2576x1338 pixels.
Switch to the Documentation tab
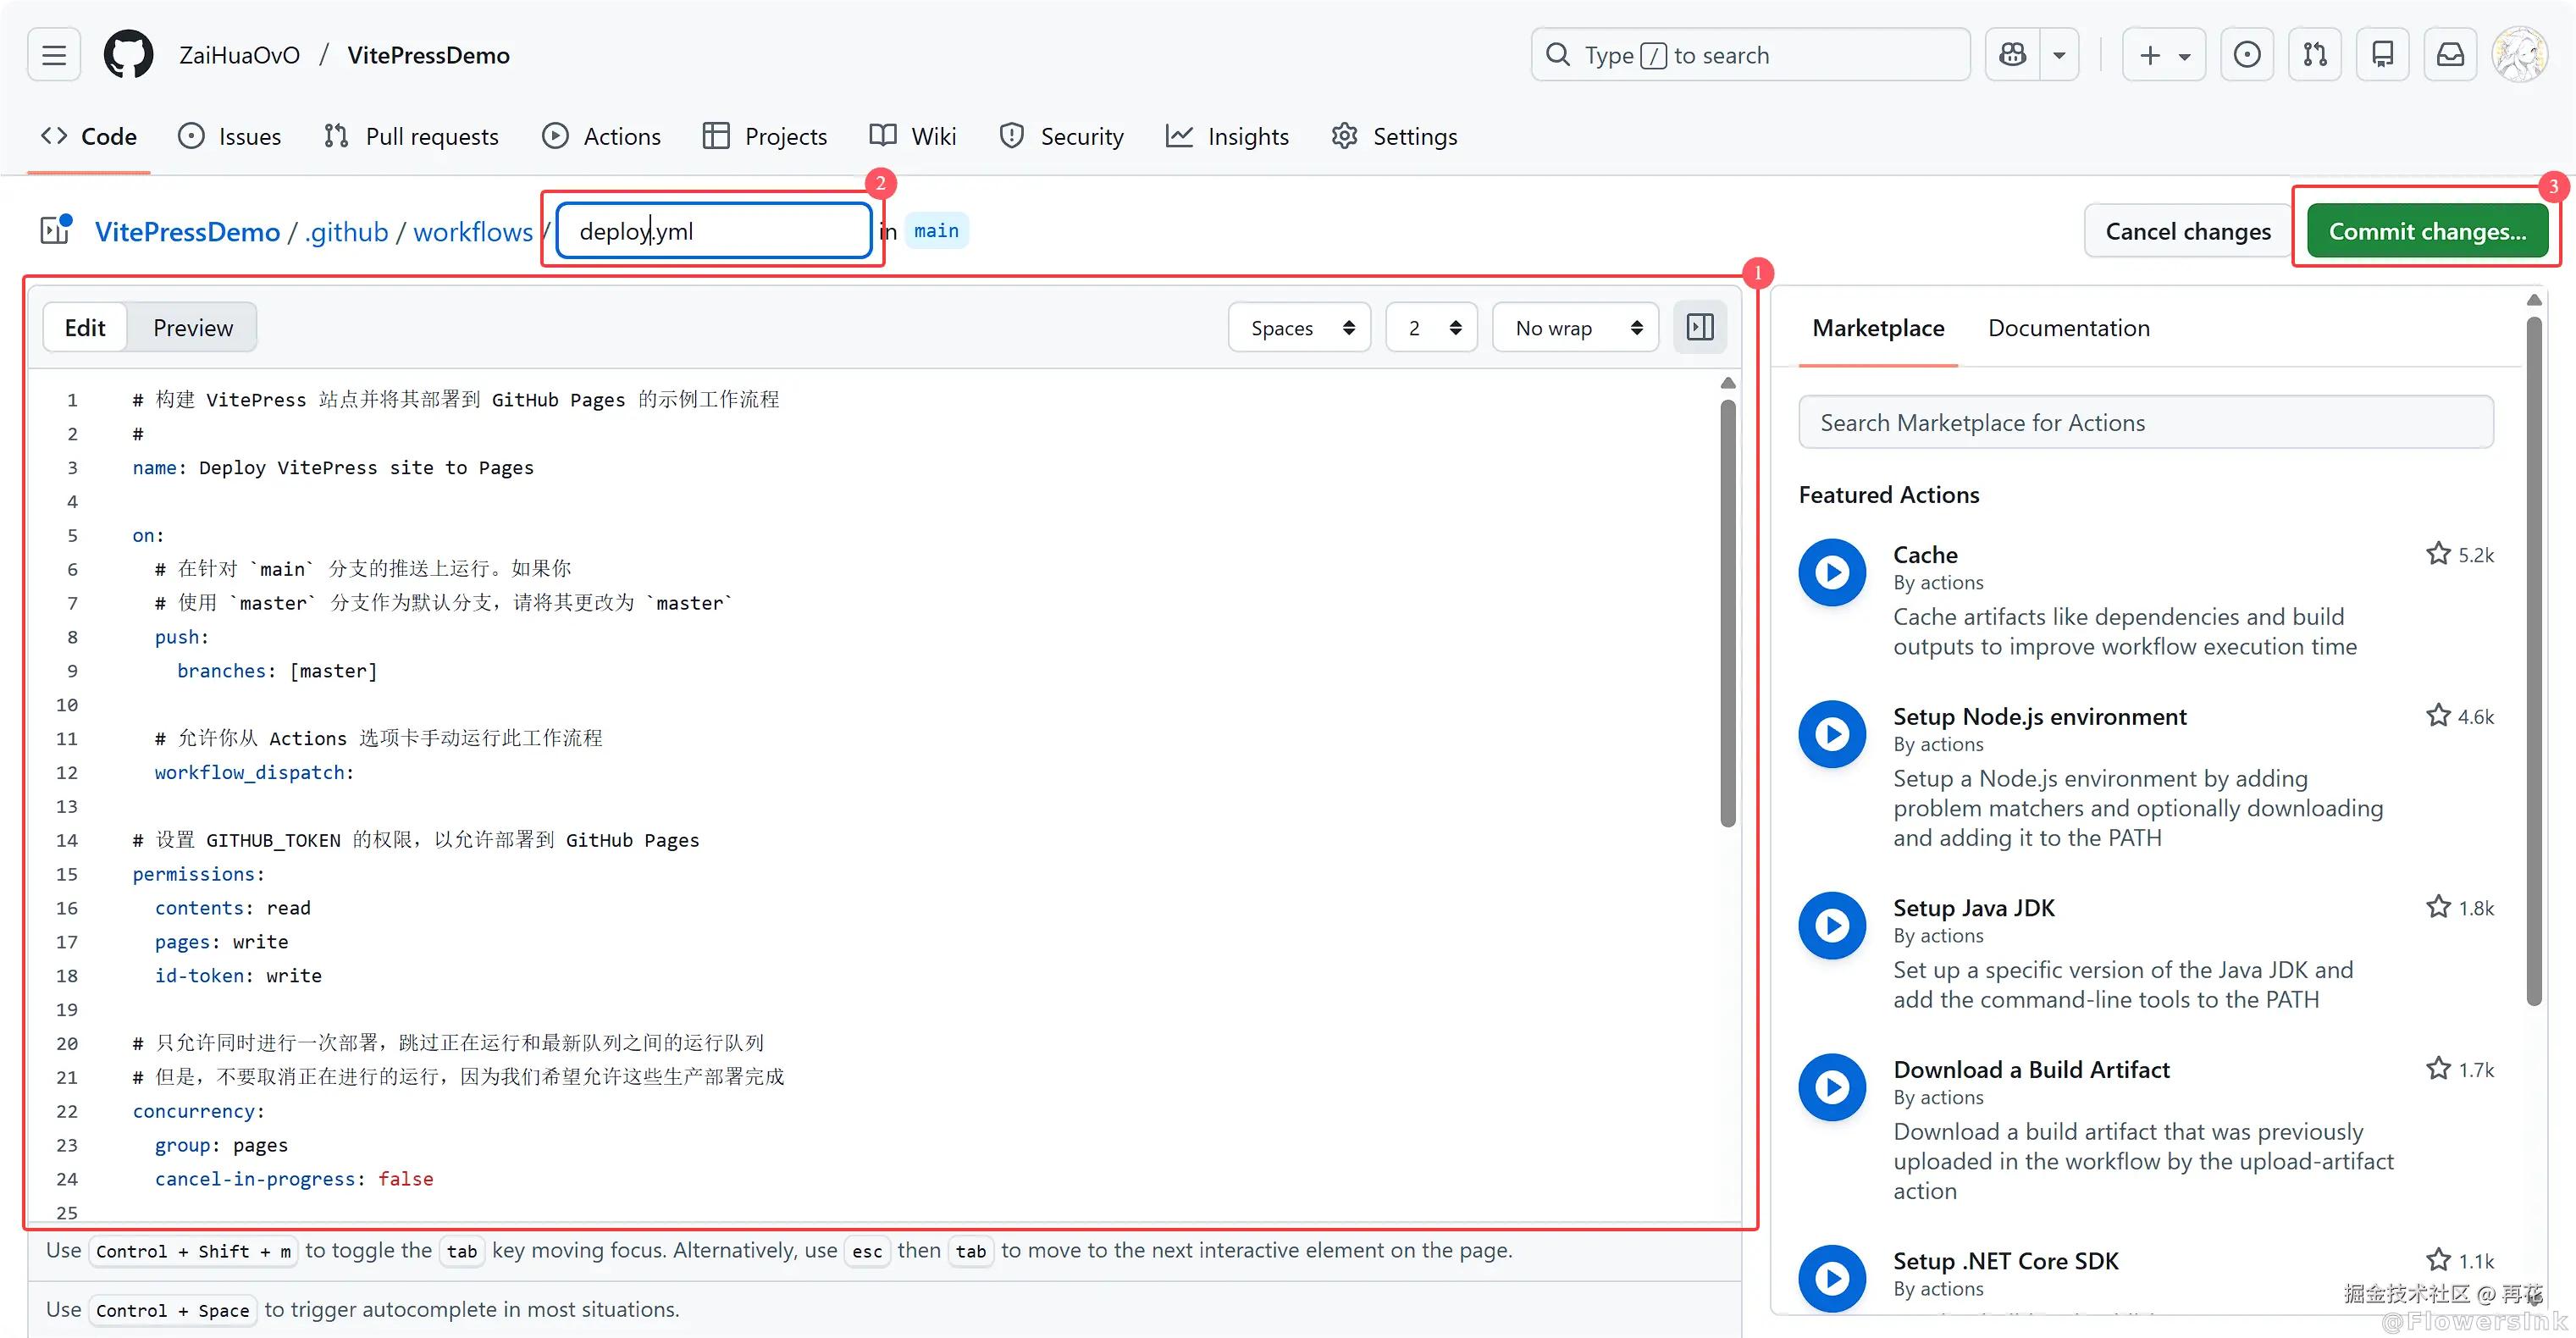click(2068, 328)
